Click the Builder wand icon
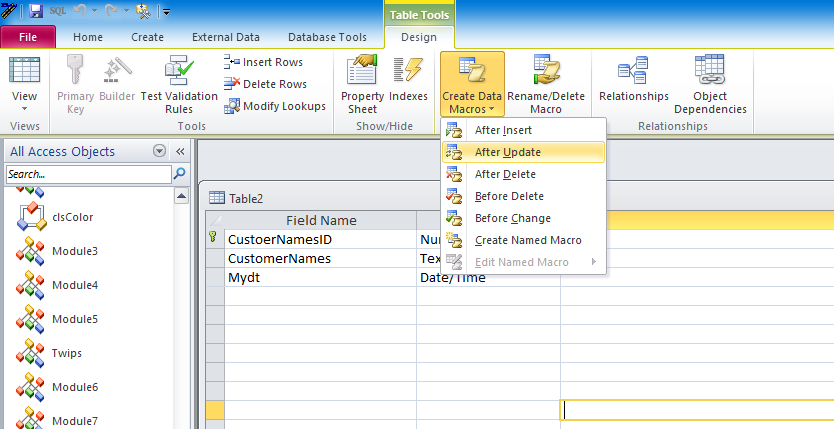This screenshot has height=429, width=834. (x=117, y=70)
